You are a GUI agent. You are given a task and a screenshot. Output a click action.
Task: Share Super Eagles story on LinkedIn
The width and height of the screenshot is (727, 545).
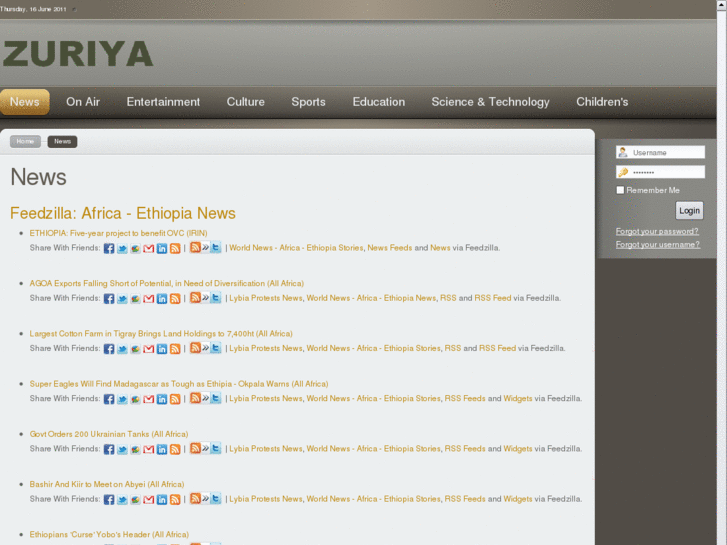pos(161,399)
